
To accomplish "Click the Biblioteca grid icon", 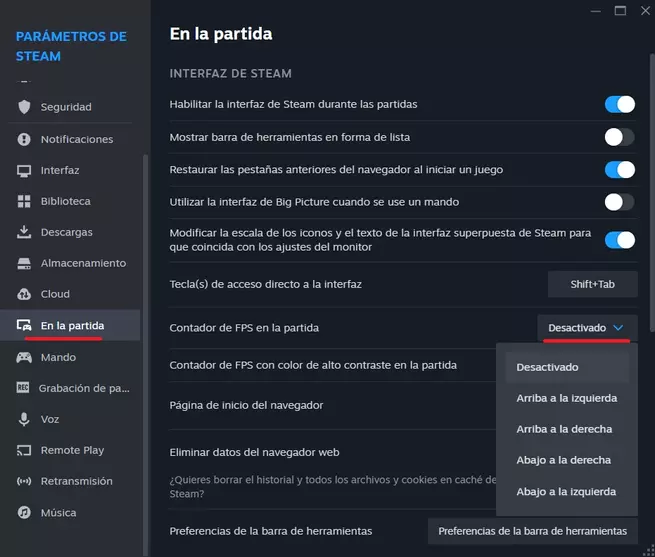I will (24, 201).
